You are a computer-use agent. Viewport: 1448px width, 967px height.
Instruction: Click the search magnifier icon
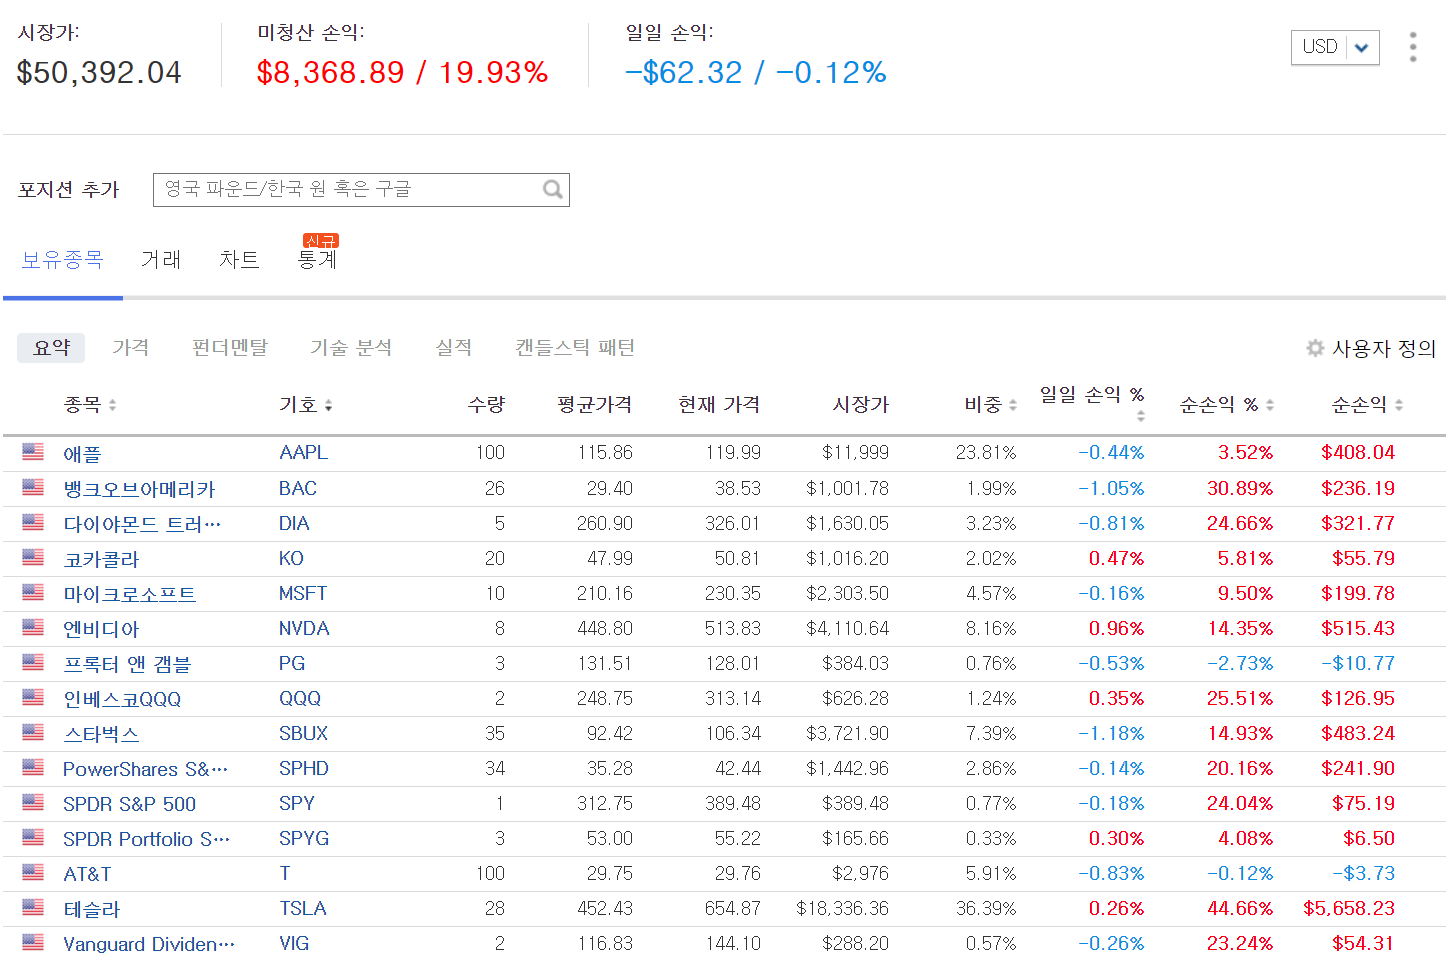(x=552, y=189)
